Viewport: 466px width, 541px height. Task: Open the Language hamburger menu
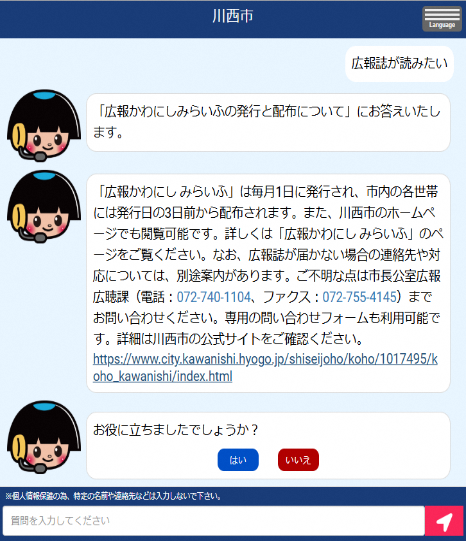442,19
